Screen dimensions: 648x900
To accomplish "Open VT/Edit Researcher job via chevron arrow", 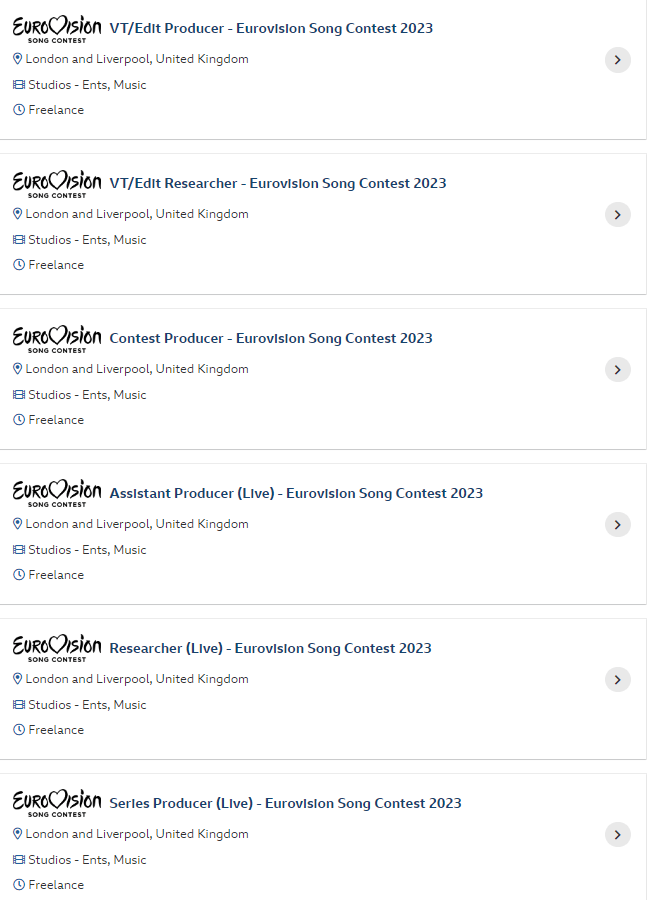I will [x=618, y=215].
